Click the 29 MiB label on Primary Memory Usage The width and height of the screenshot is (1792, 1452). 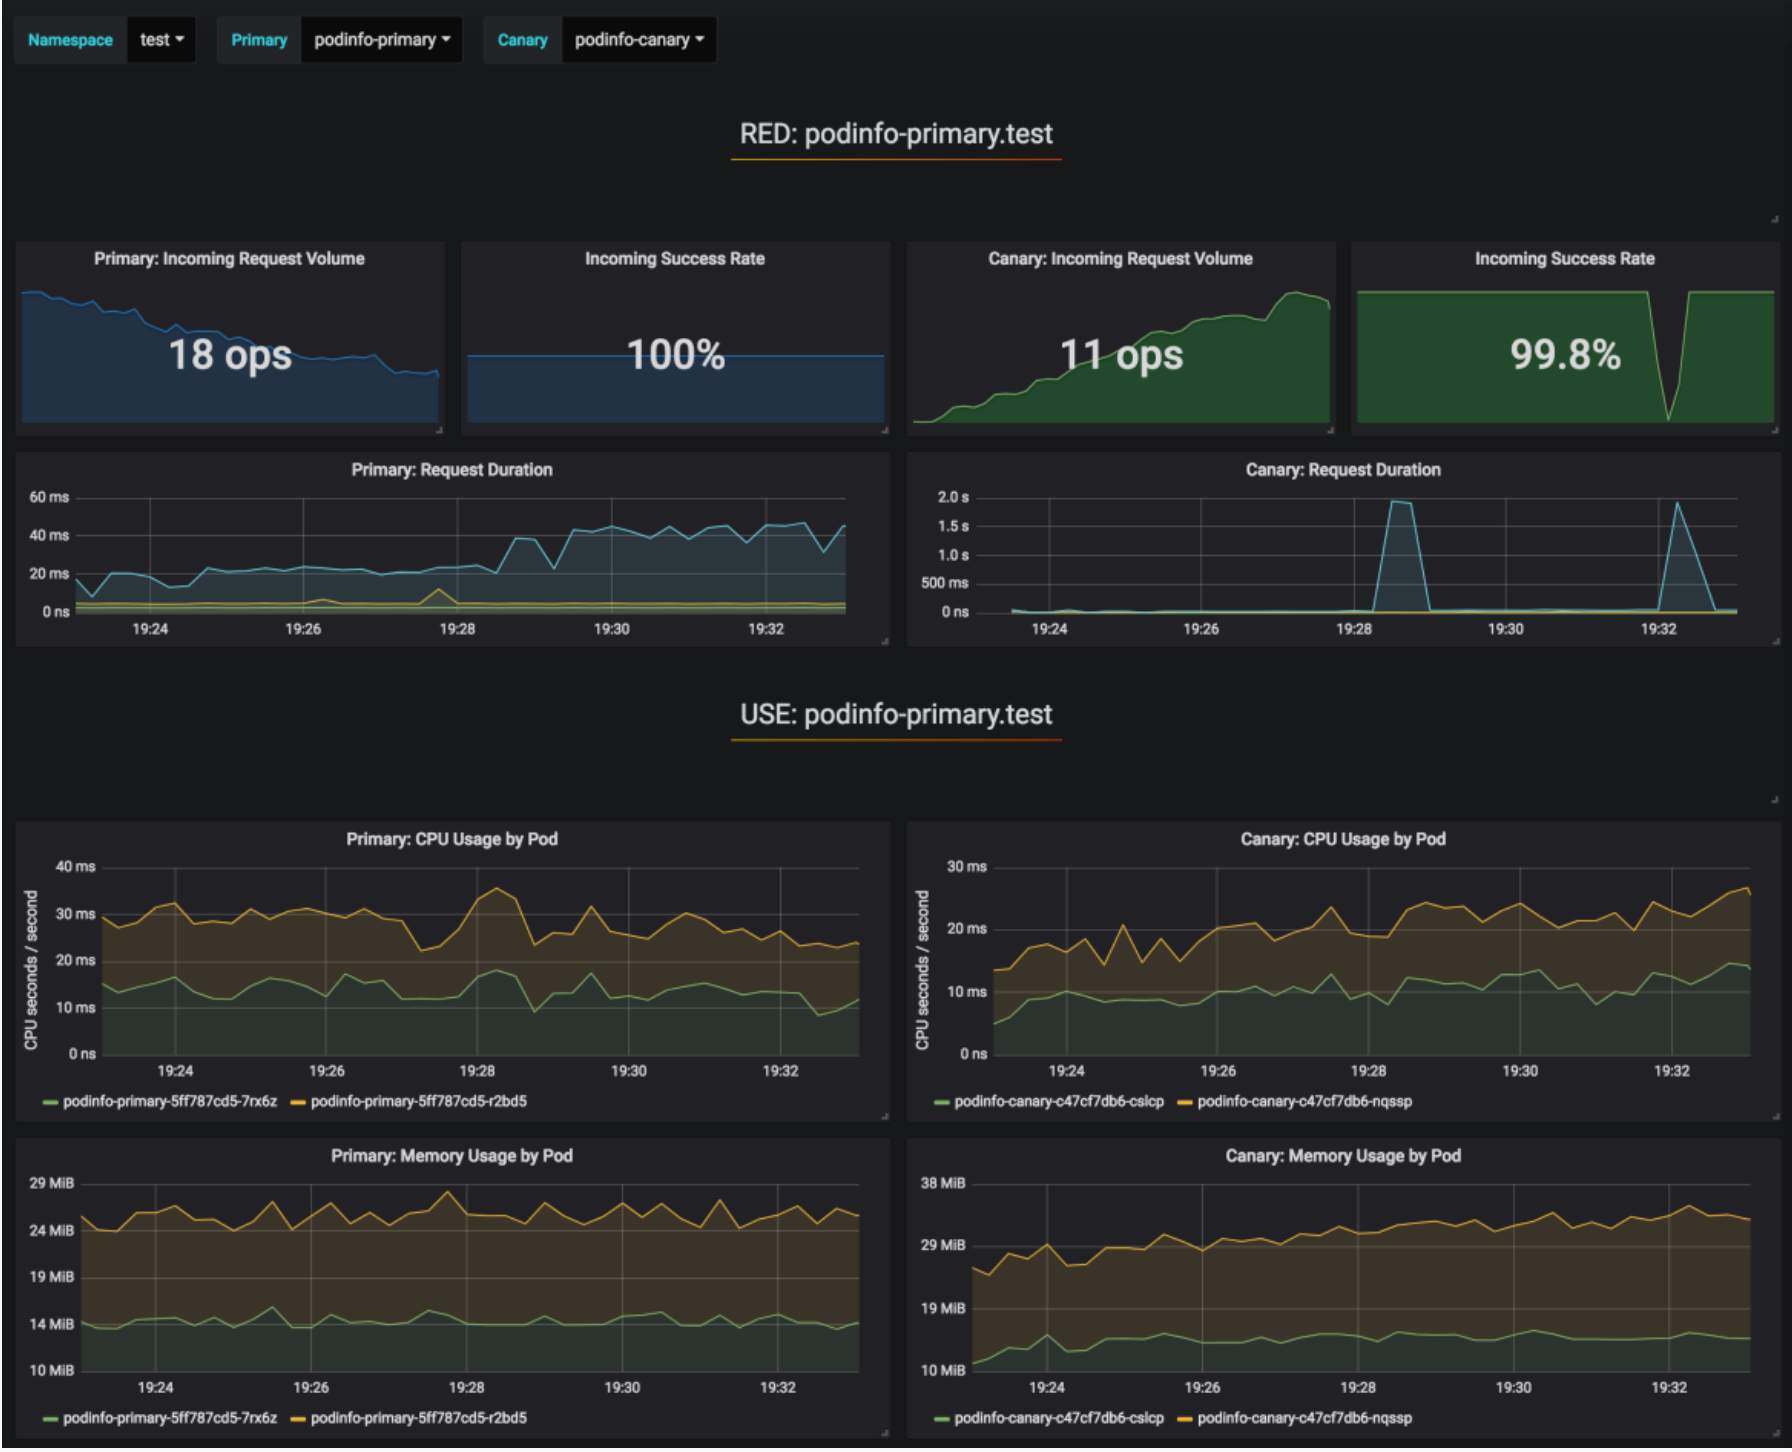click(51, 1184)
